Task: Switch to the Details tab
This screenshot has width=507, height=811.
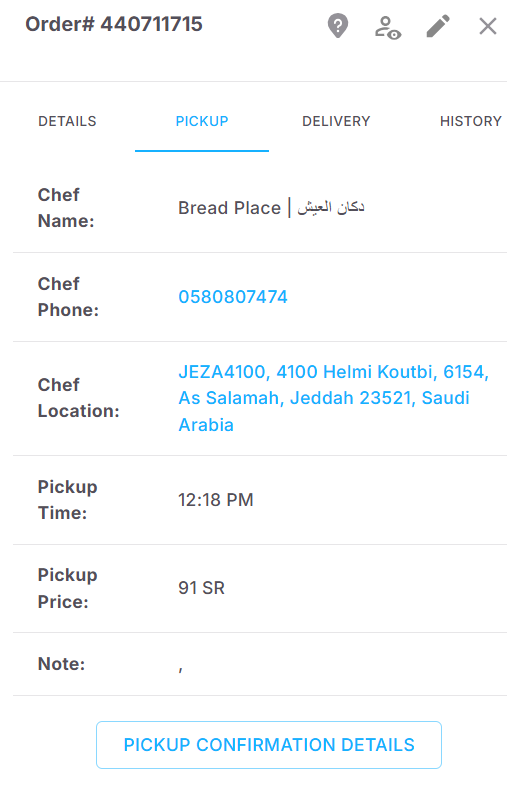Action: [67, 121]
